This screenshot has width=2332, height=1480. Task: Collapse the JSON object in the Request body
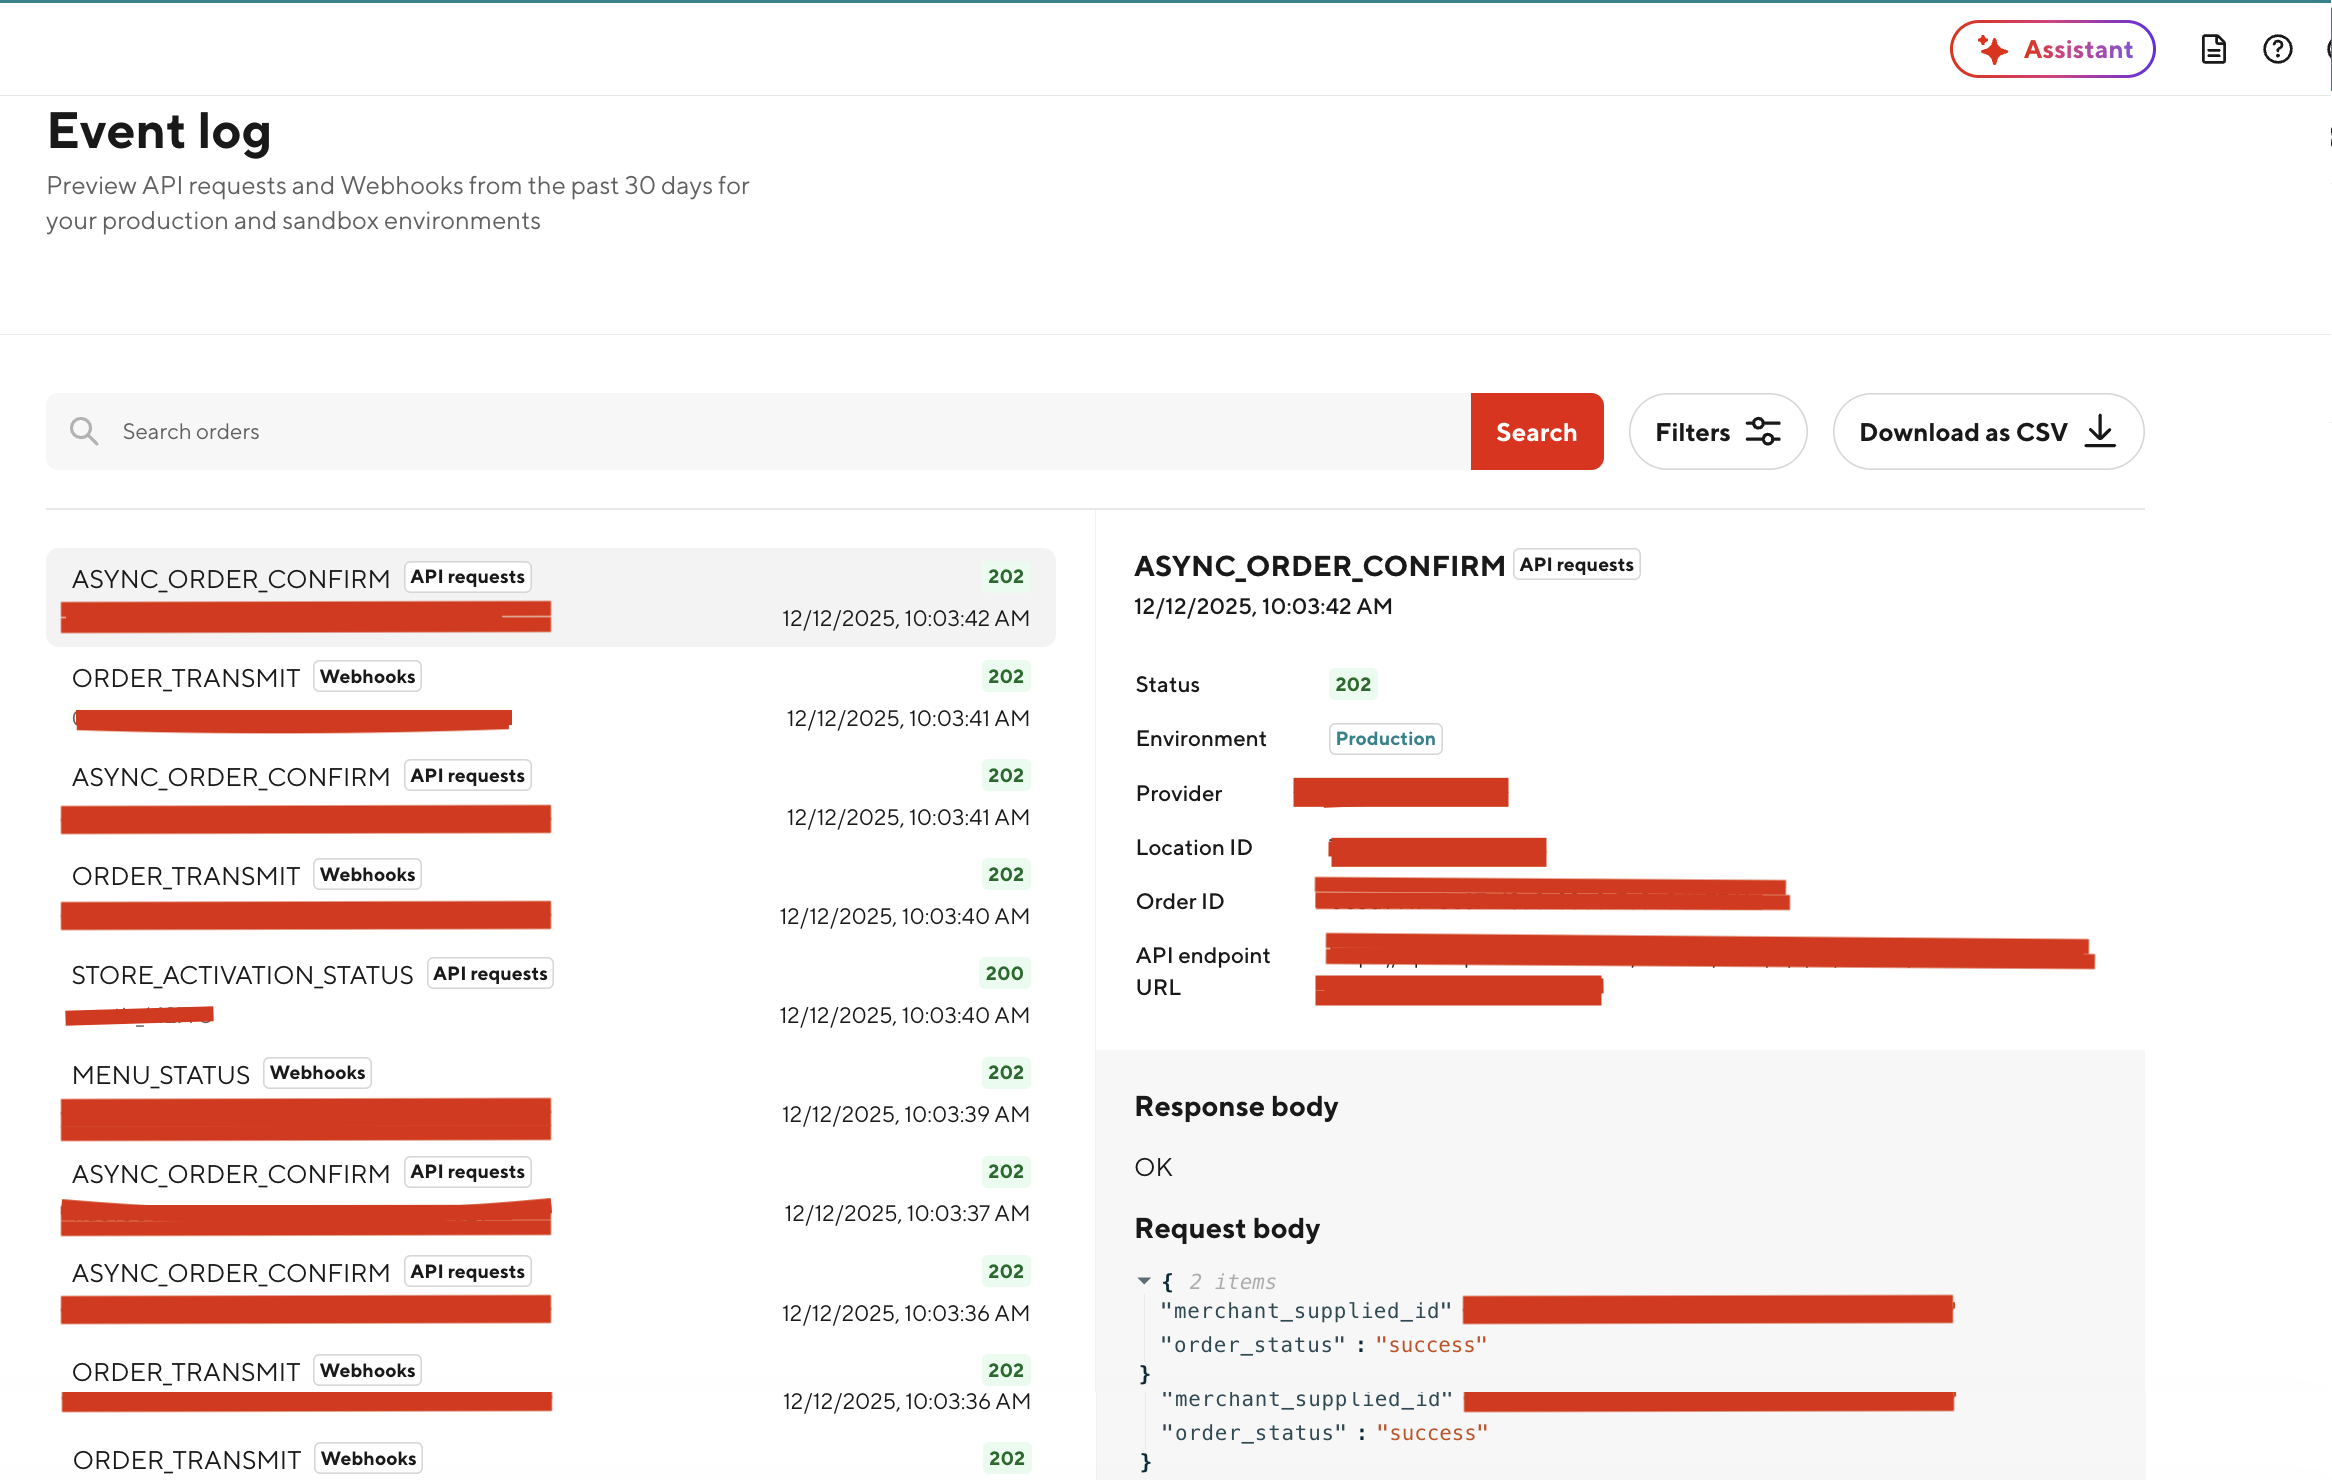1144,1281
